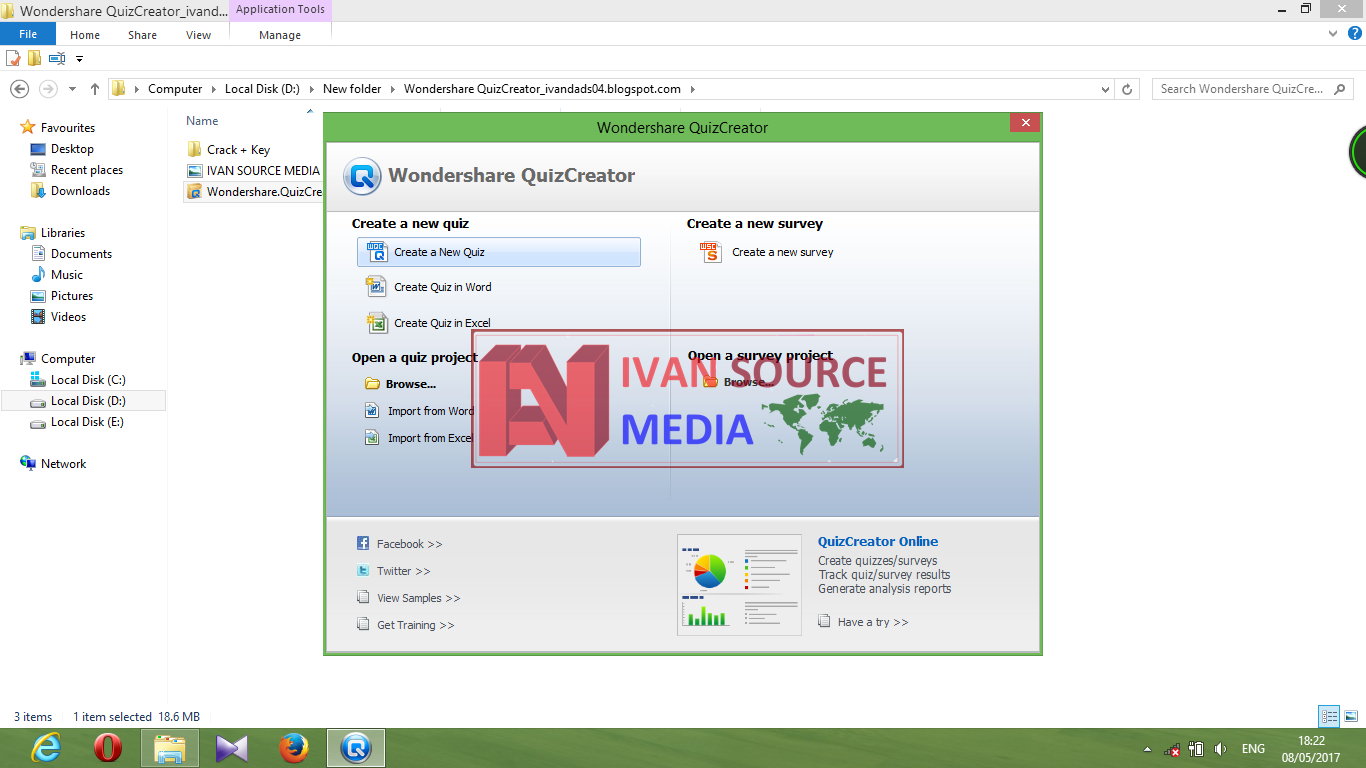Image resolution: width=1366 pixels, height=768 pixels.
Task: Open Visual Studio from taskbar
Action: click(231, 748)
